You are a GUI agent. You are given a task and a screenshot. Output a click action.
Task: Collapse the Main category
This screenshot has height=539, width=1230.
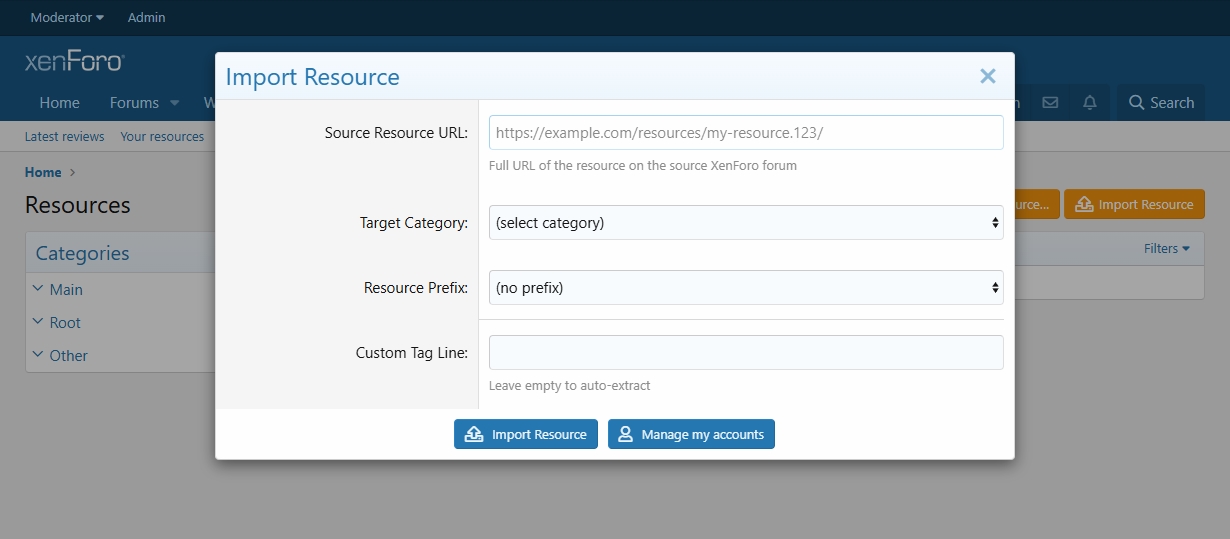coord(38,288)
